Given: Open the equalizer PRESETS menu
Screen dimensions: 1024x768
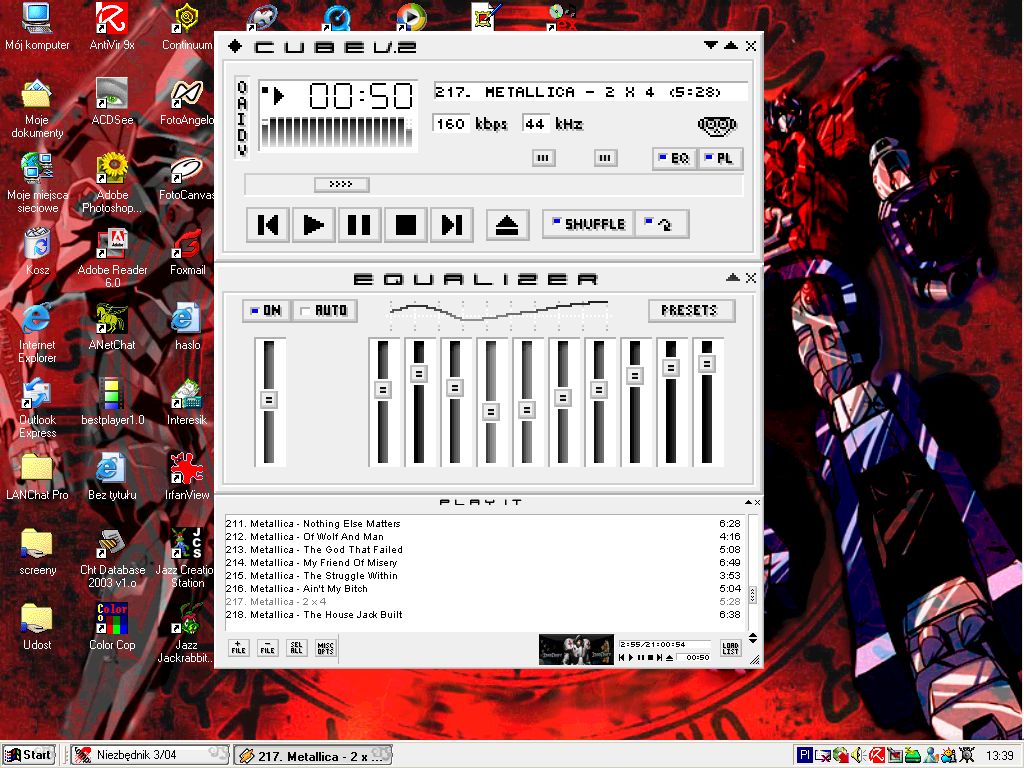Looking at the screenshot, I should 690,311.
